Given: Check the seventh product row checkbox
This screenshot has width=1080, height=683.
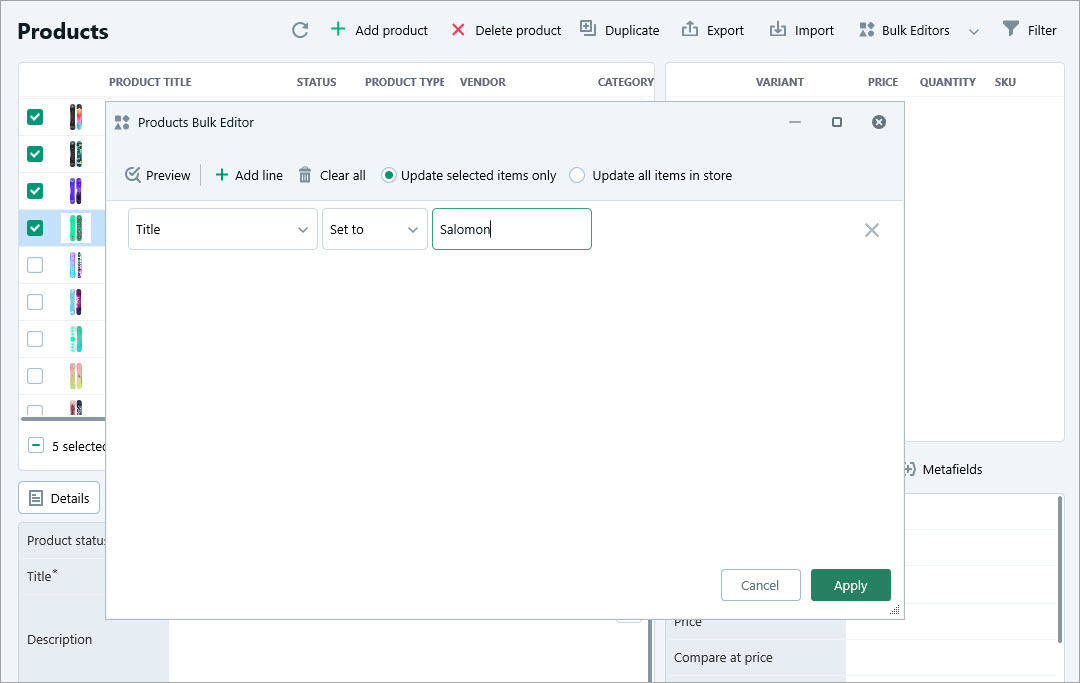Looking at the screenshot, I should (35, 339).
